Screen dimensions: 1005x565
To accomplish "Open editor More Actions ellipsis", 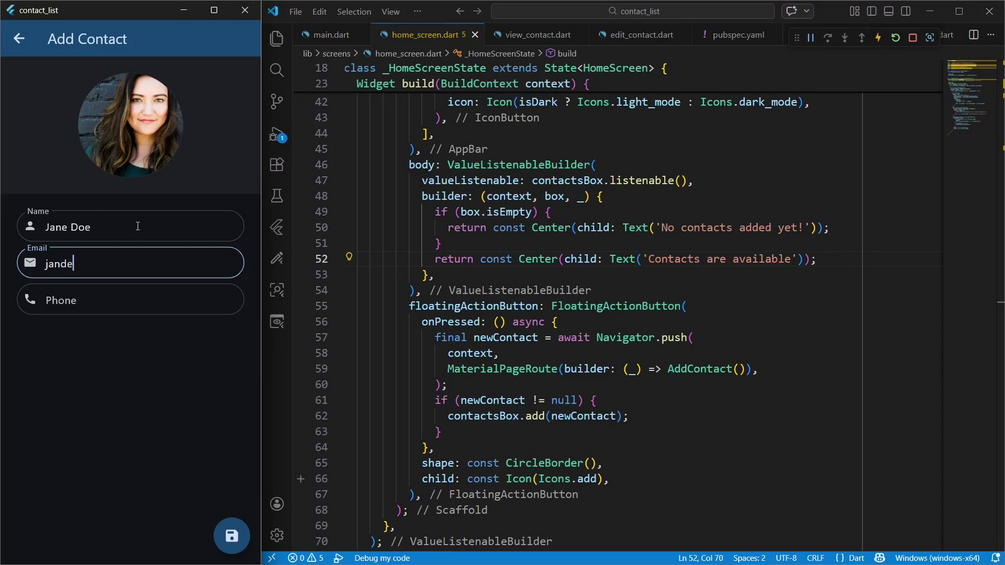I will point(991,35).
